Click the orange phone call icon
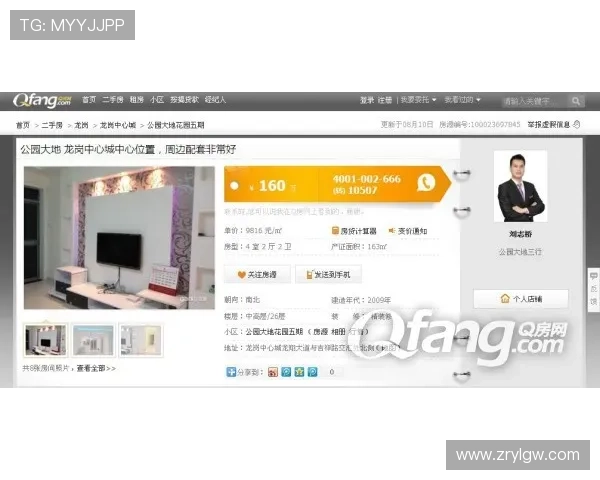The height and width of the screenshot is (480, 600). (426, 182)
